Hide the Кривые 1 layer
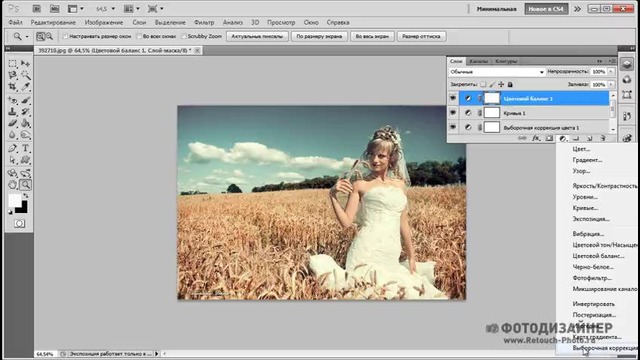This screenshot has height=360, width=640. coord(453,113)
